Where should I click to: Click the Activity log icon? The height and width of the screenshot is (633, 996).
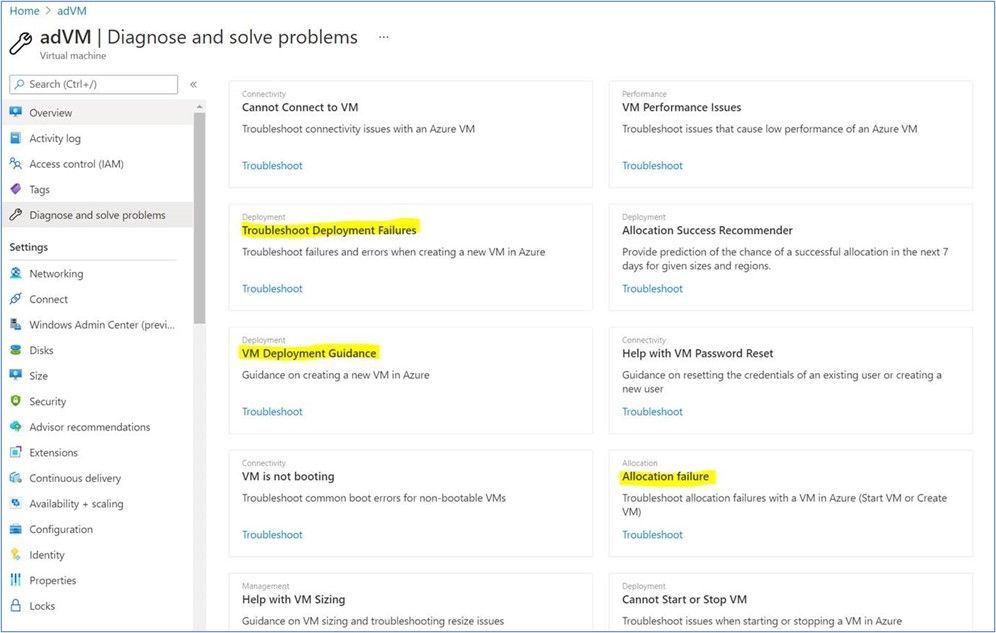16,138
